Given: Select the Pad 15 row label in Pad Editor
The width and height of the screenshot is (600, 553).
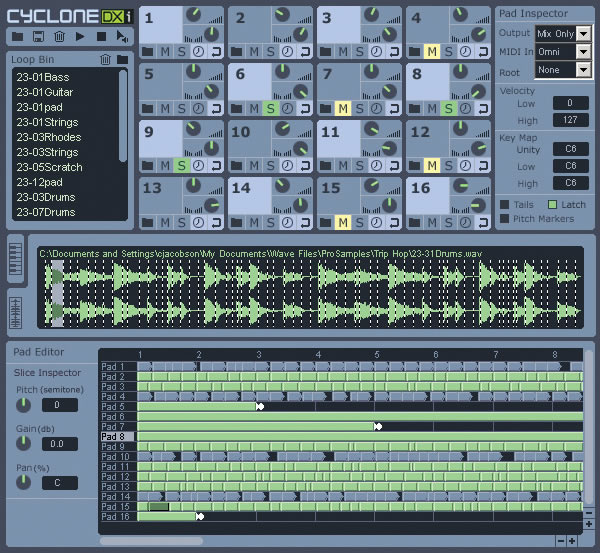Looking at the screenshot, I should (x=117, y=506).
